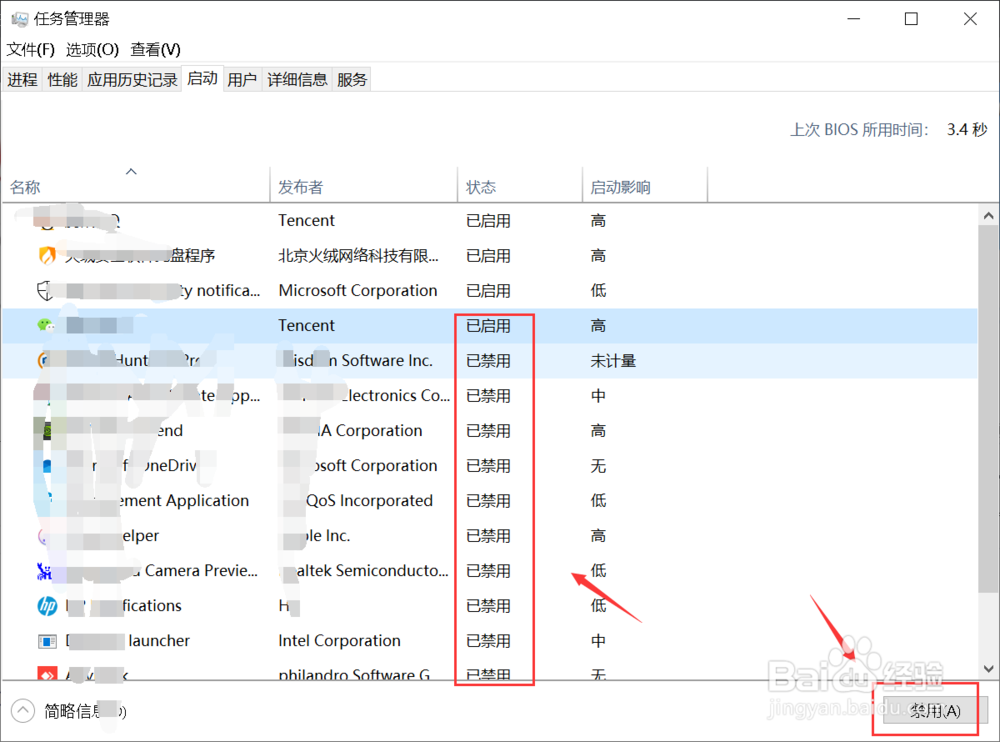The width and height of the screenshot is (1000, 742).
Task: Switch to the 详细信息 tab
Action: point(297,80)
